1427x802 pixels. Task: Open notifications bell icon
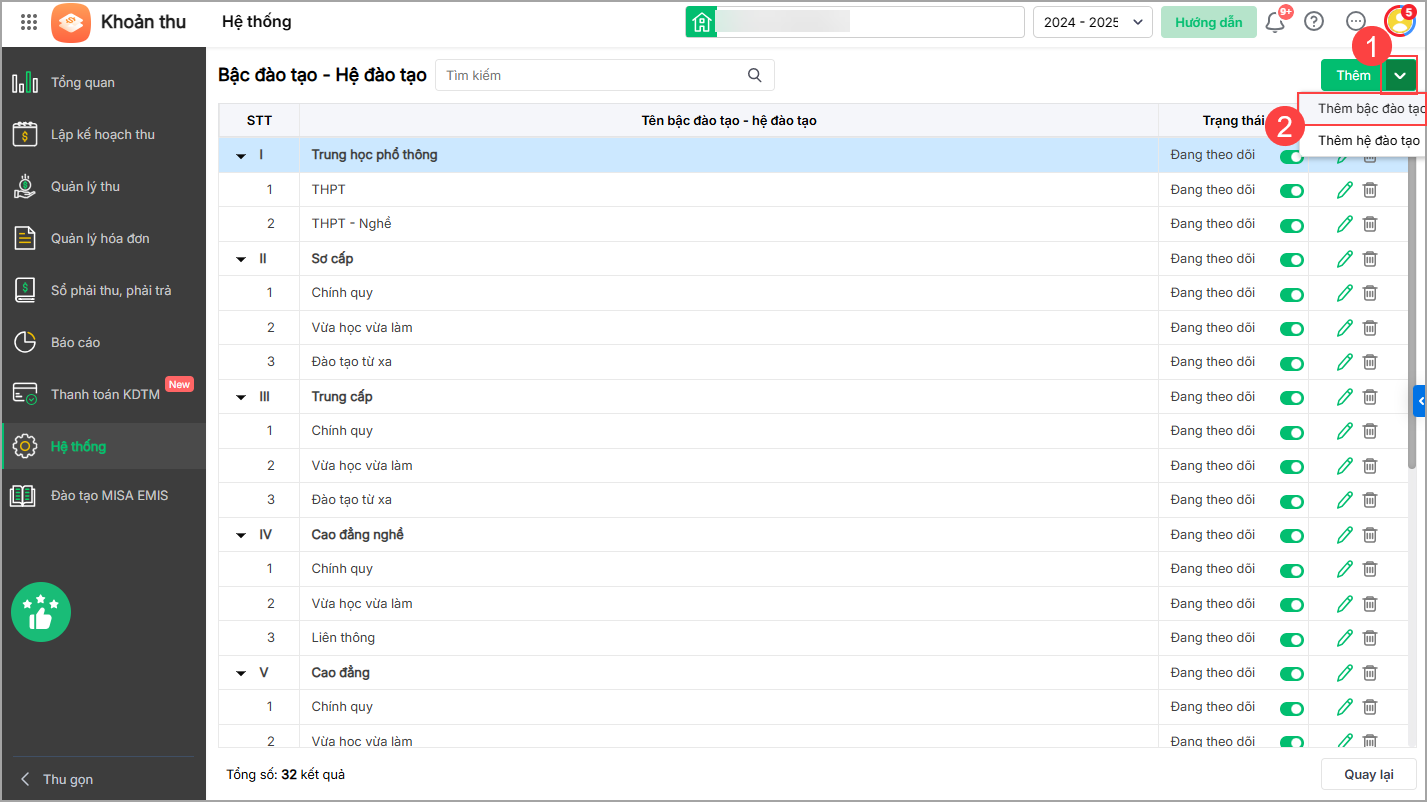(1275, 22)
